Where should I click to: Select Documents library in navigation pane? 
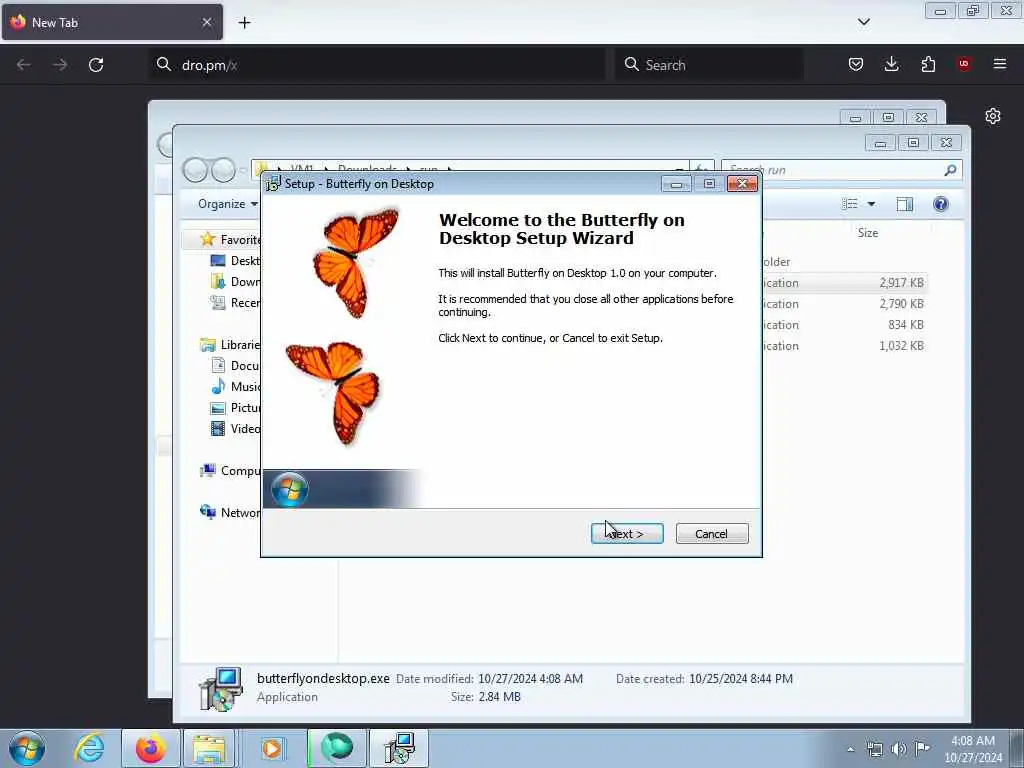235,366
